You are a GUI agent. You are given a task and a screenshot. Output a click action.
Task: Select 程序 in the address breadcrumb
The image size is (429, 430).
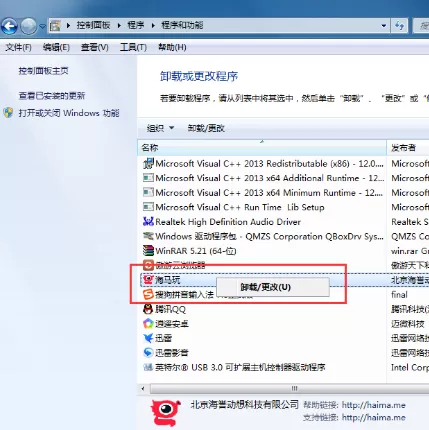(136, 25)
